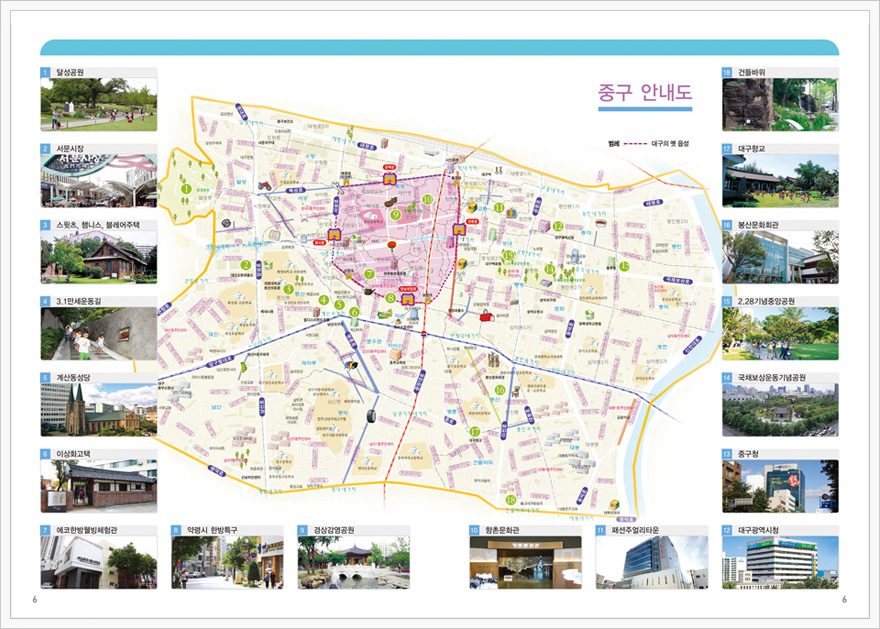Click the '국채보상운동기념공원' label
880x629 pixels.
click(772, 378)
